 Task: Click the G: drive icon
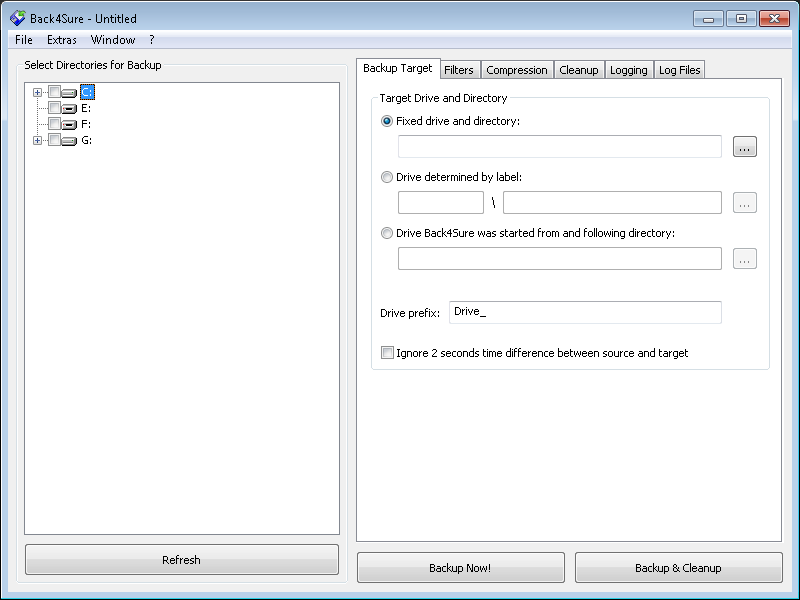pyautogui.click(x=69, y=141)
